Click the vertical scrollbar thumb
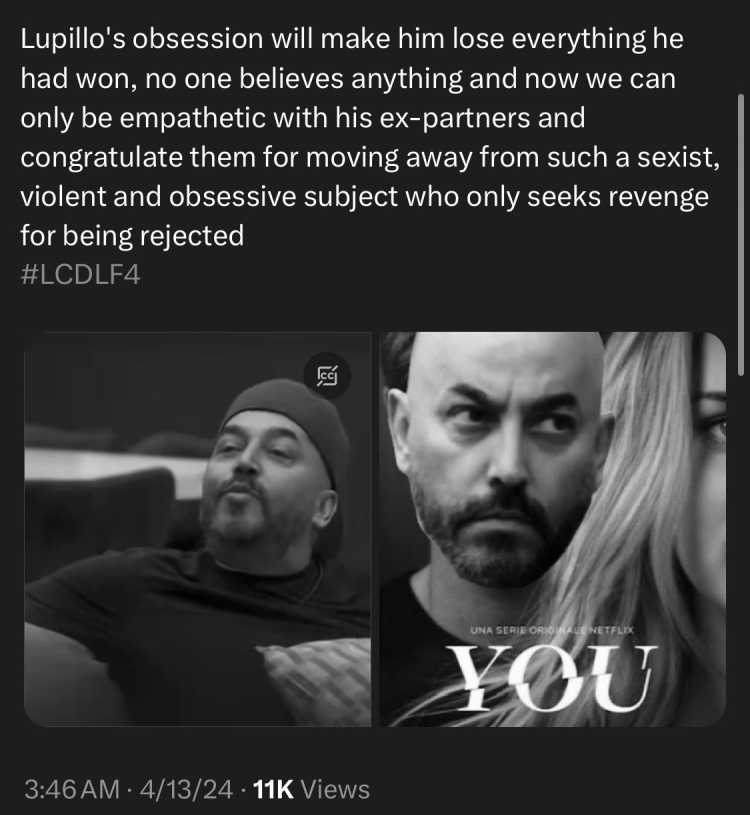The height and width of the screenshot is (815, 750). 741,234
